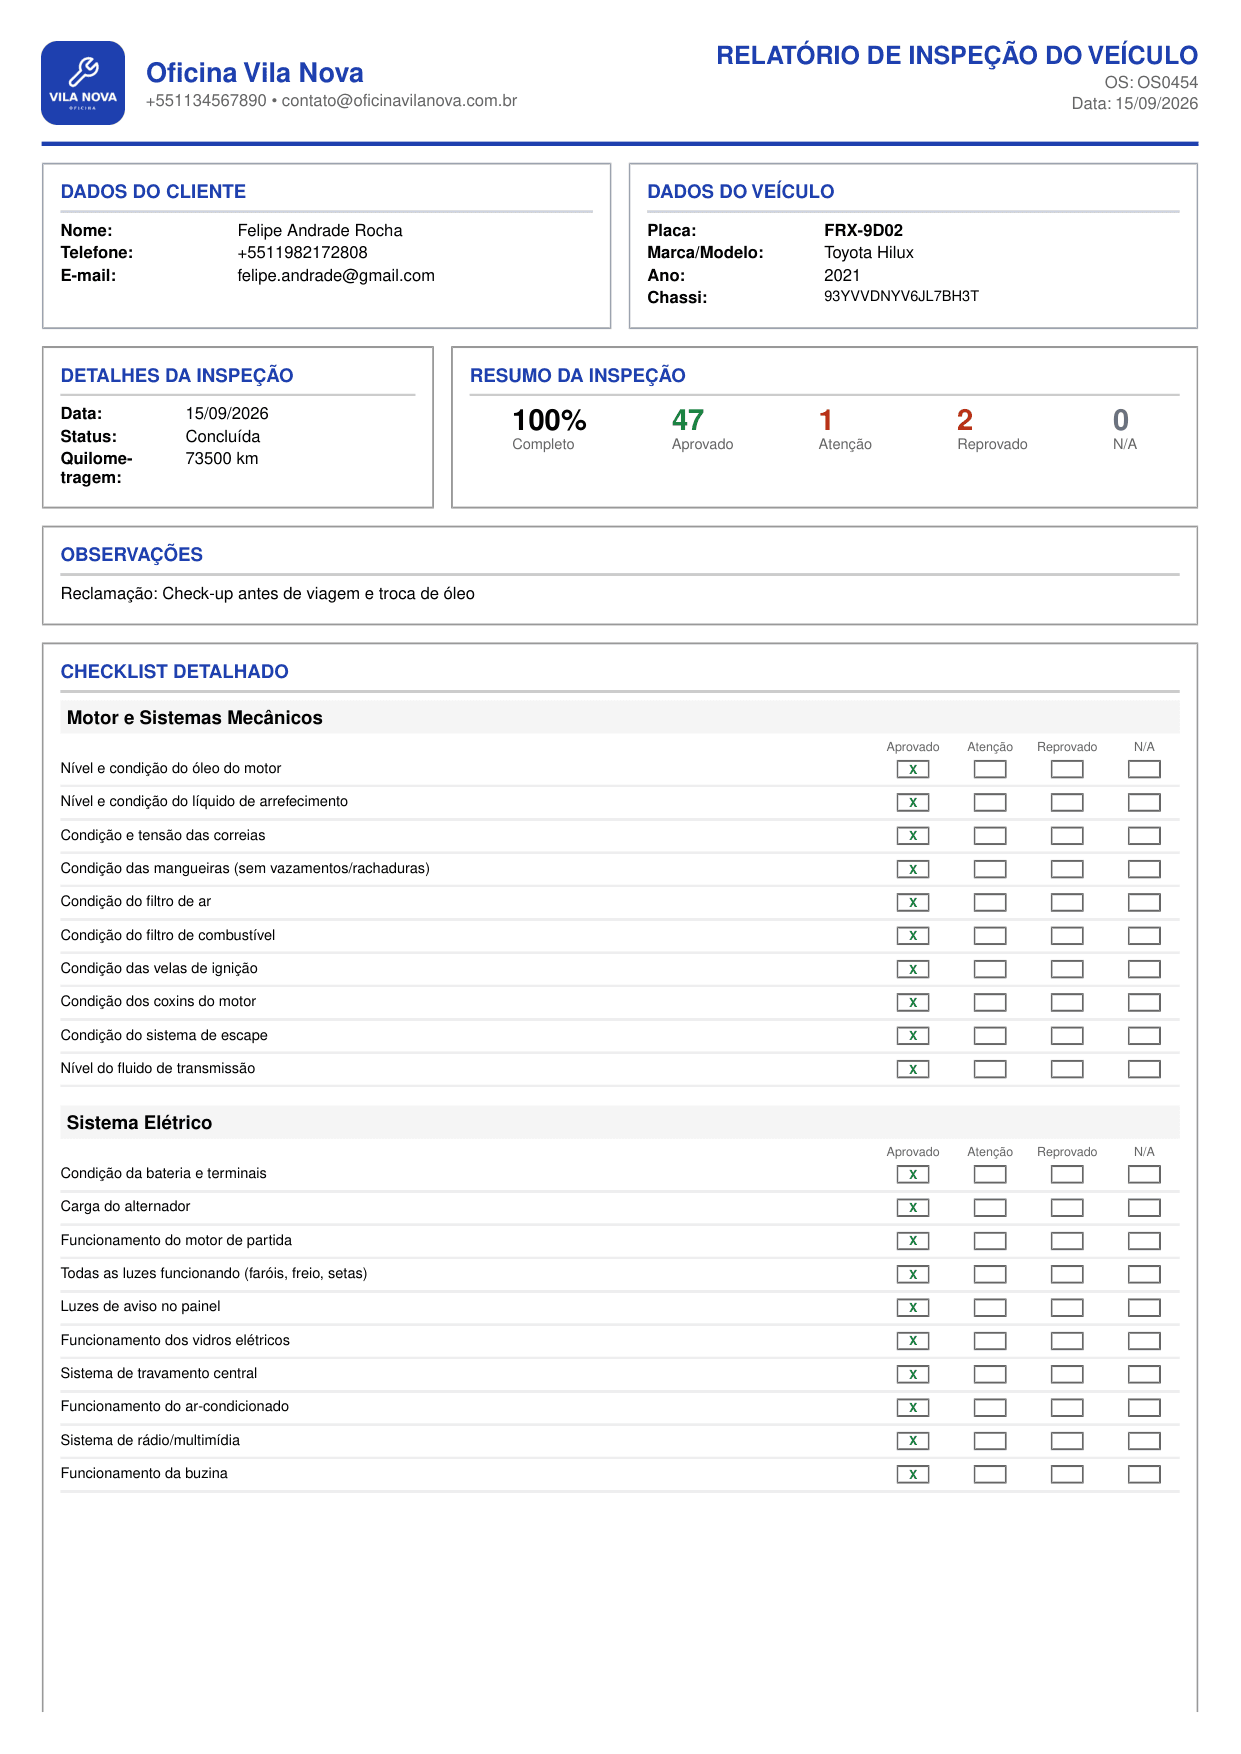The height and width of the screenshot is (1754, 1241).
Task: Click the plate FRX-9D02
Action: coord(863,231)
